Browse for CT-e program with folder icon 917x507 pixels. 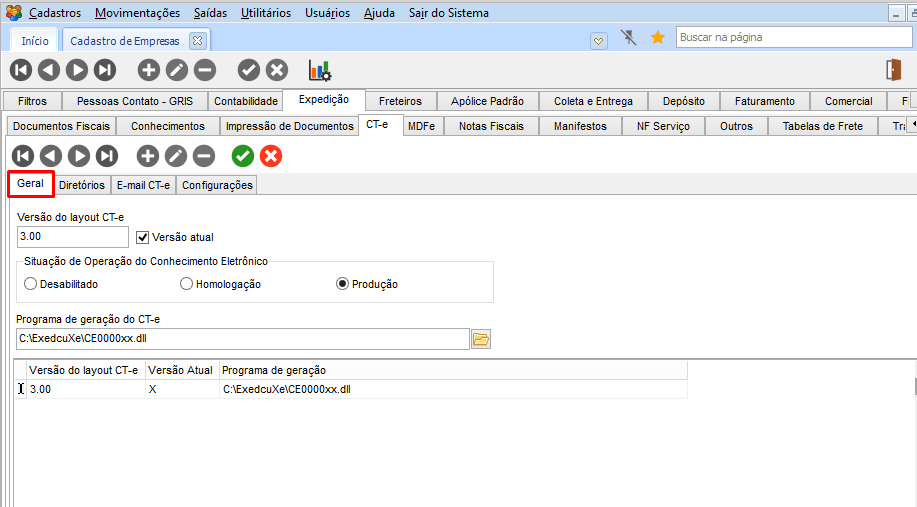481,339
